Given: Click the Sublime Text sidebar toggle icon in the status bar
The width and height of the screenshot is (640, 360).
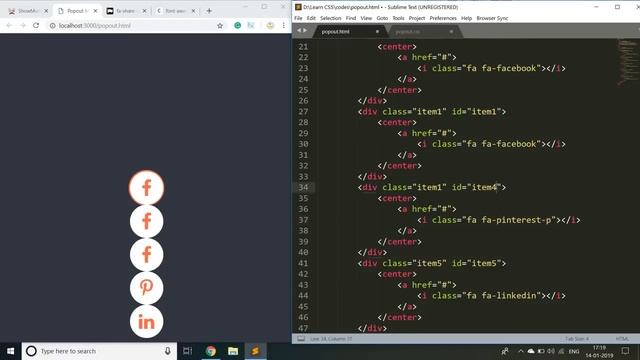Looking at the screenshot, I should point(301,339).
